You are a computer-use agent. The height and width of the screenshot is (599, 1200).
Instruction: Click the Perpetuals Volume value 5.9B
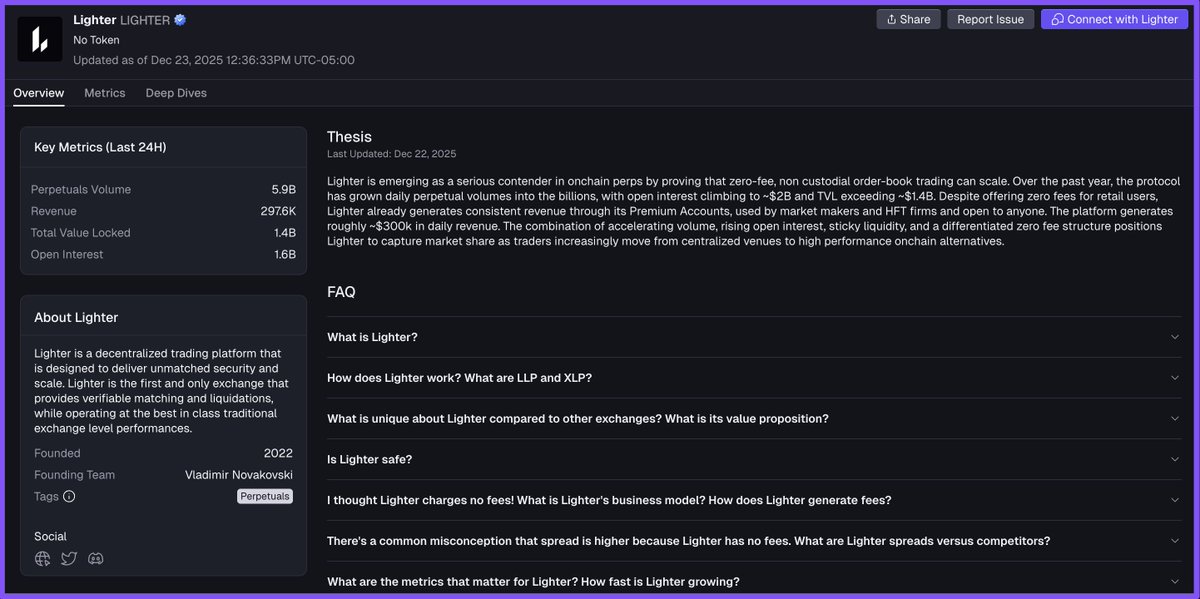[x=284, y=190]
